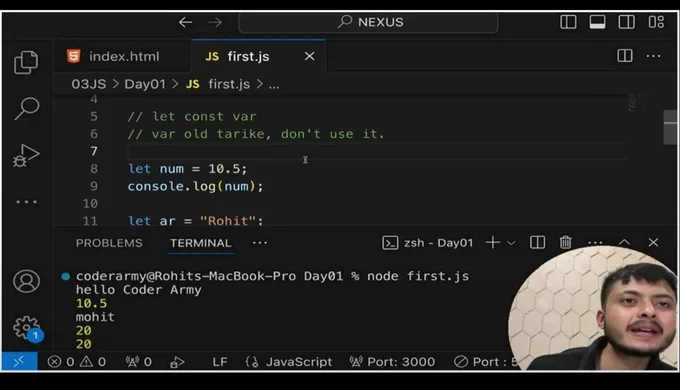
Task: Click the 'console.log(num);' code line
Action: [195, 187]
